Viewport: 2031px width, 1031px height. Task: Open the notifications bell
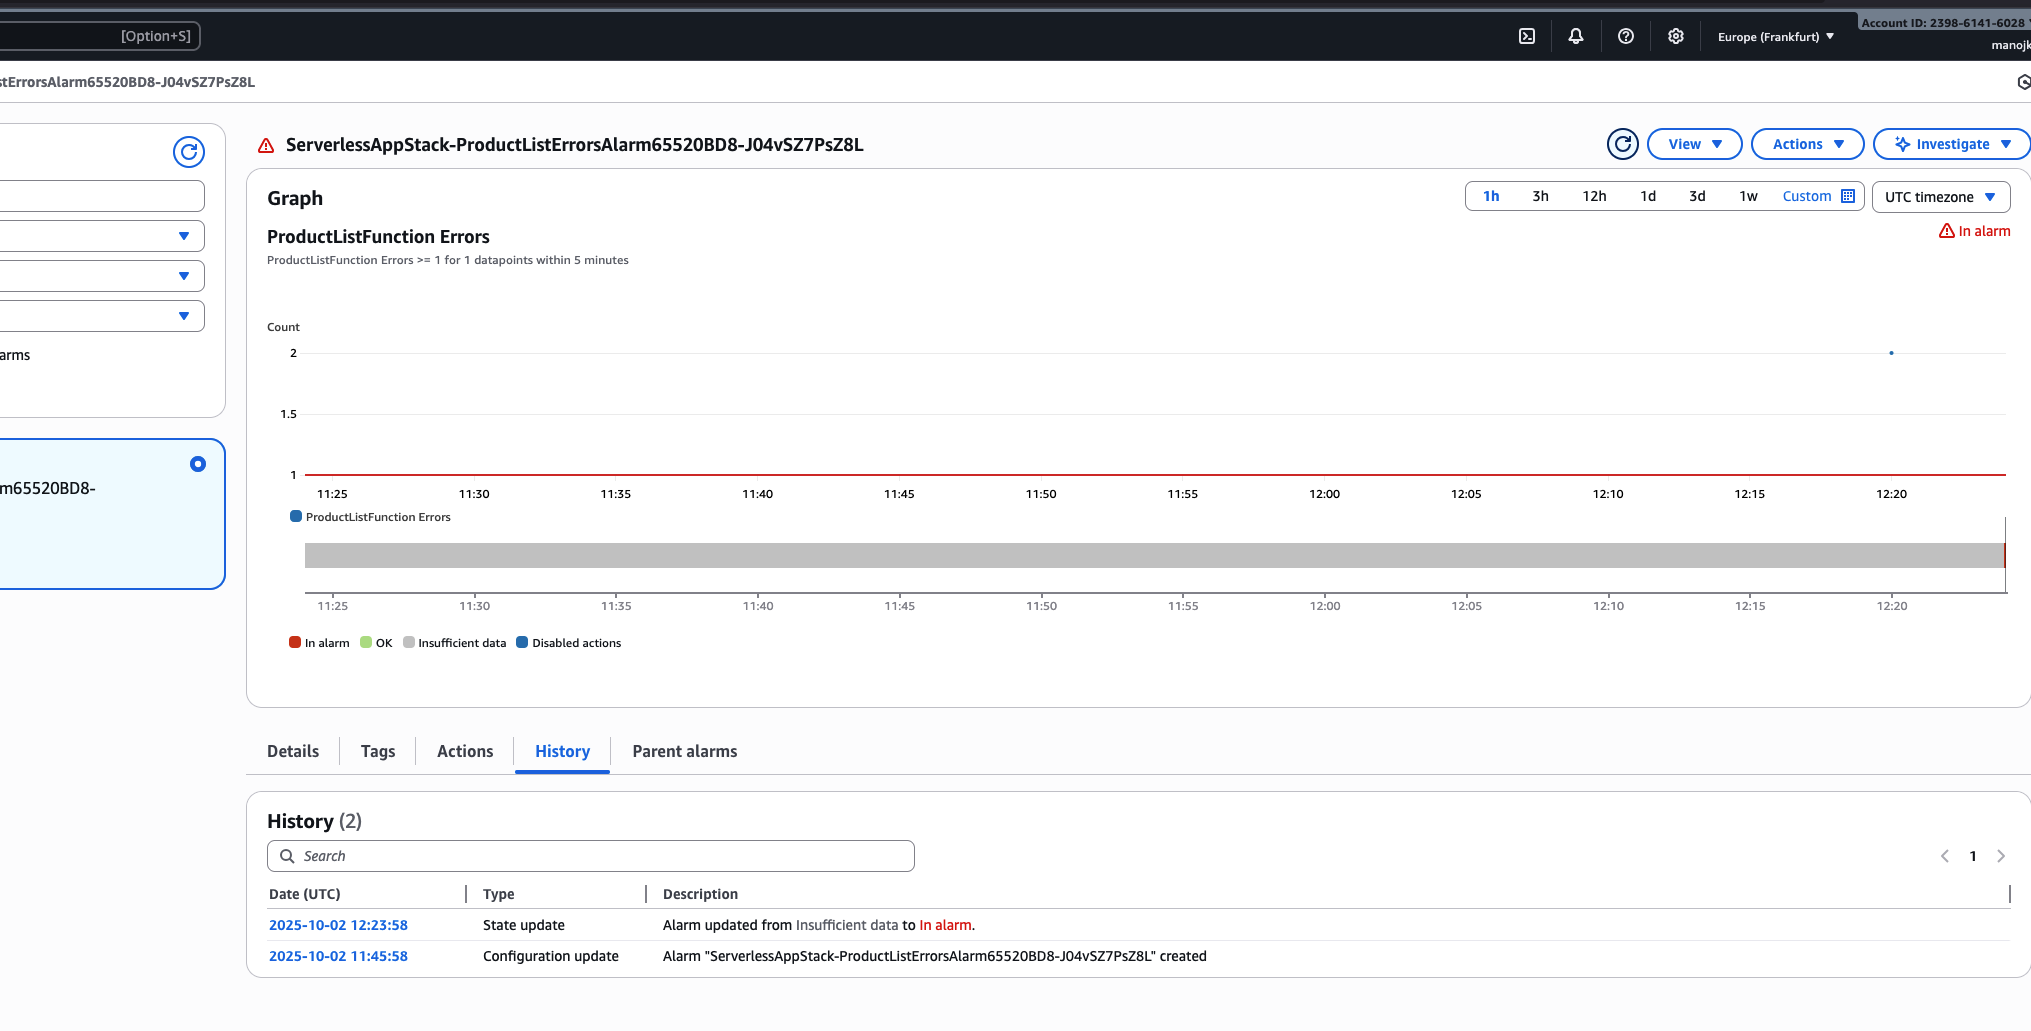click(1576, 36)
